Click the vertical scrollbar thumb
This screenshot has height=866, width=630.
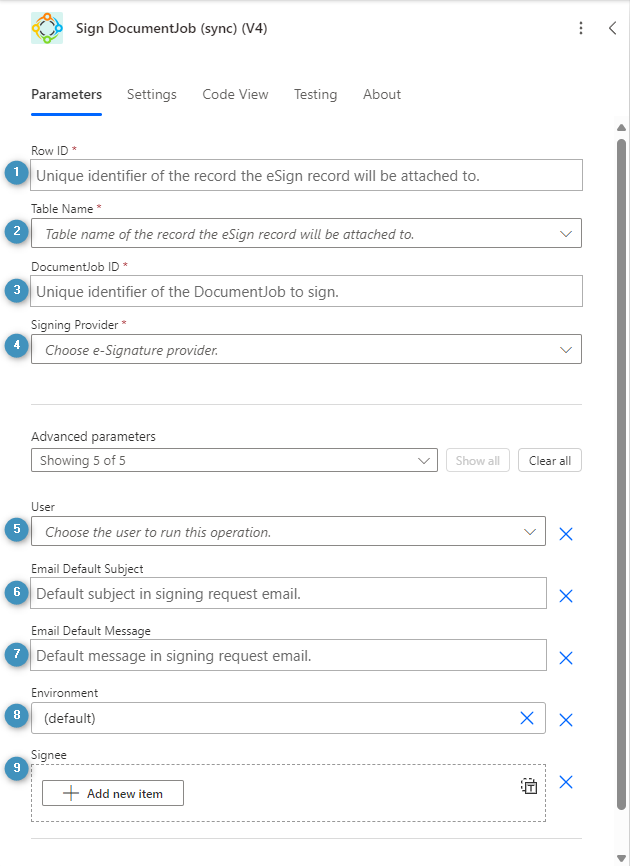click(x=621, y=475)
